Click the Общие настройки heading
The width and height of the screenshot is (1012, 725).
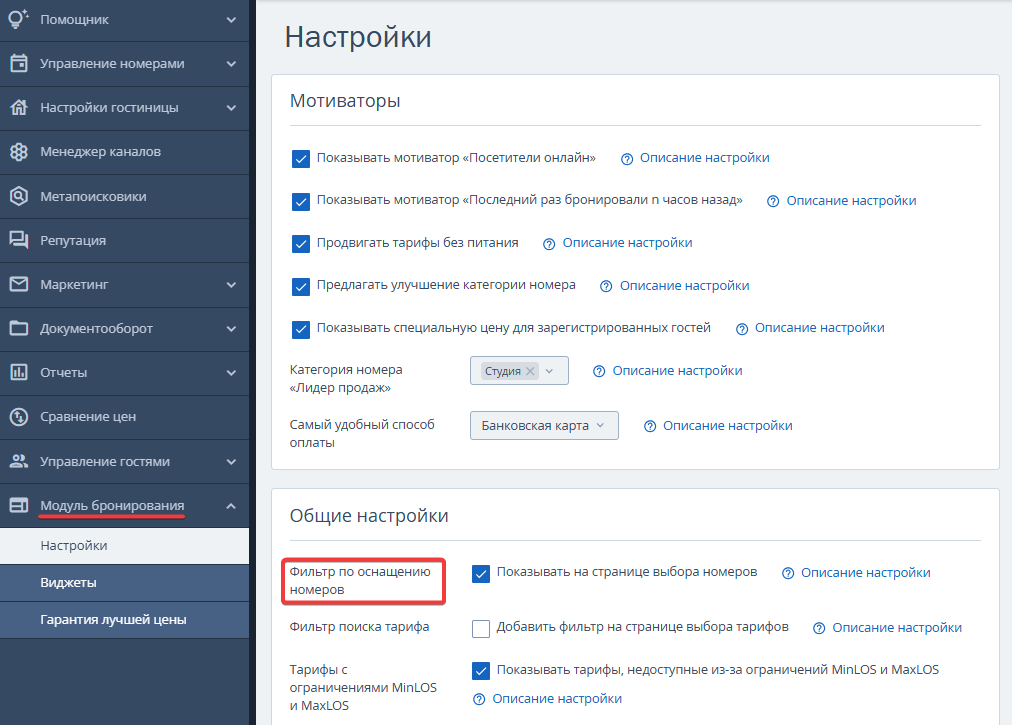click(x=369, y=516)
